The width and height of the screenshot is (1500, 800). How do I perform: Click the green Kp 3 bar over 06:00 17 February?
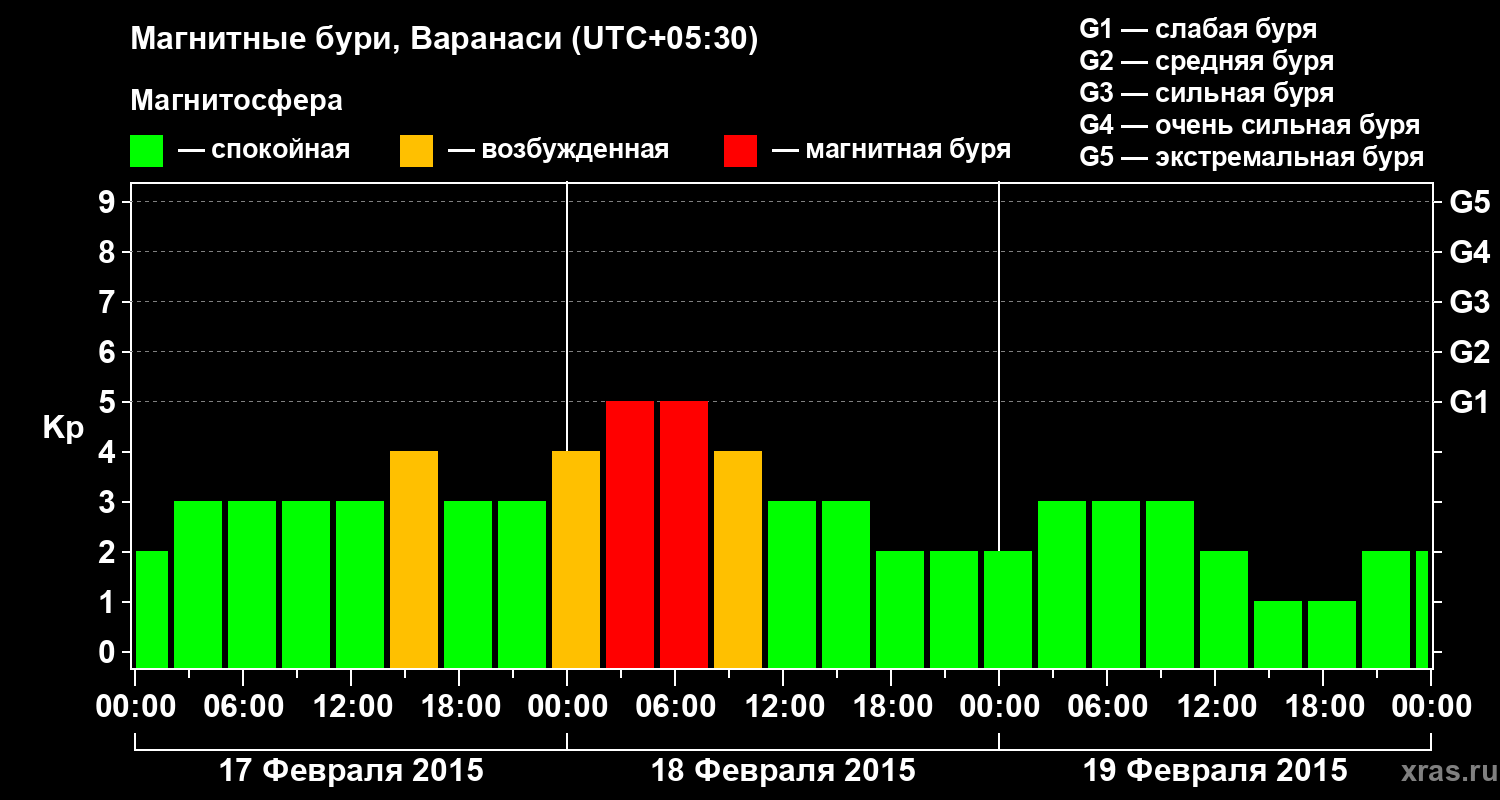(252, 584)
